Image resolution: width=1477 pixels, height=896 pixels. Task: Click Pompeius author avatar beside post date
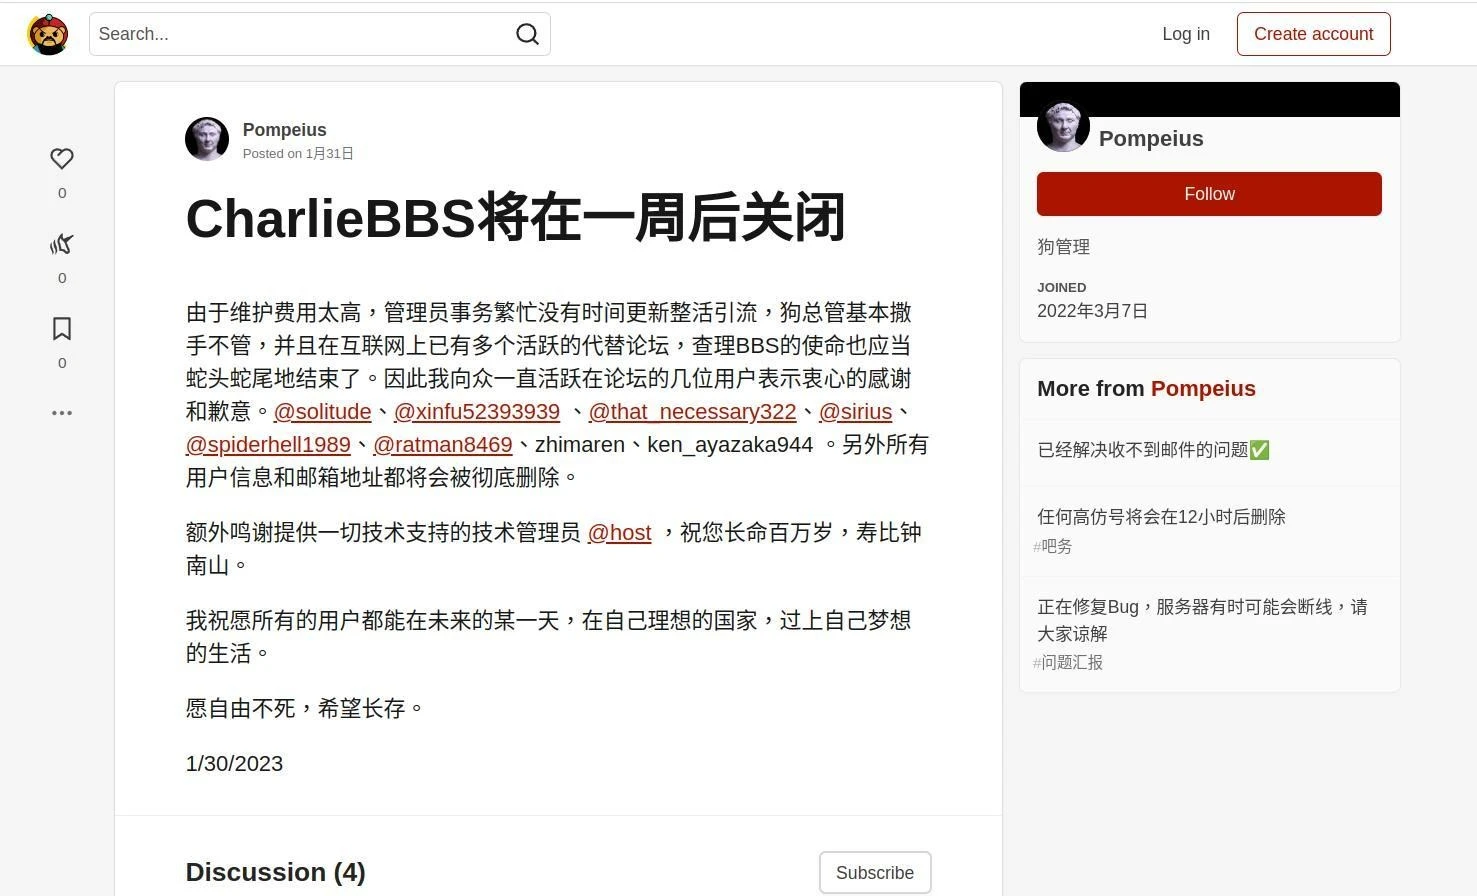pyautogui.click(x=207, y=139)
